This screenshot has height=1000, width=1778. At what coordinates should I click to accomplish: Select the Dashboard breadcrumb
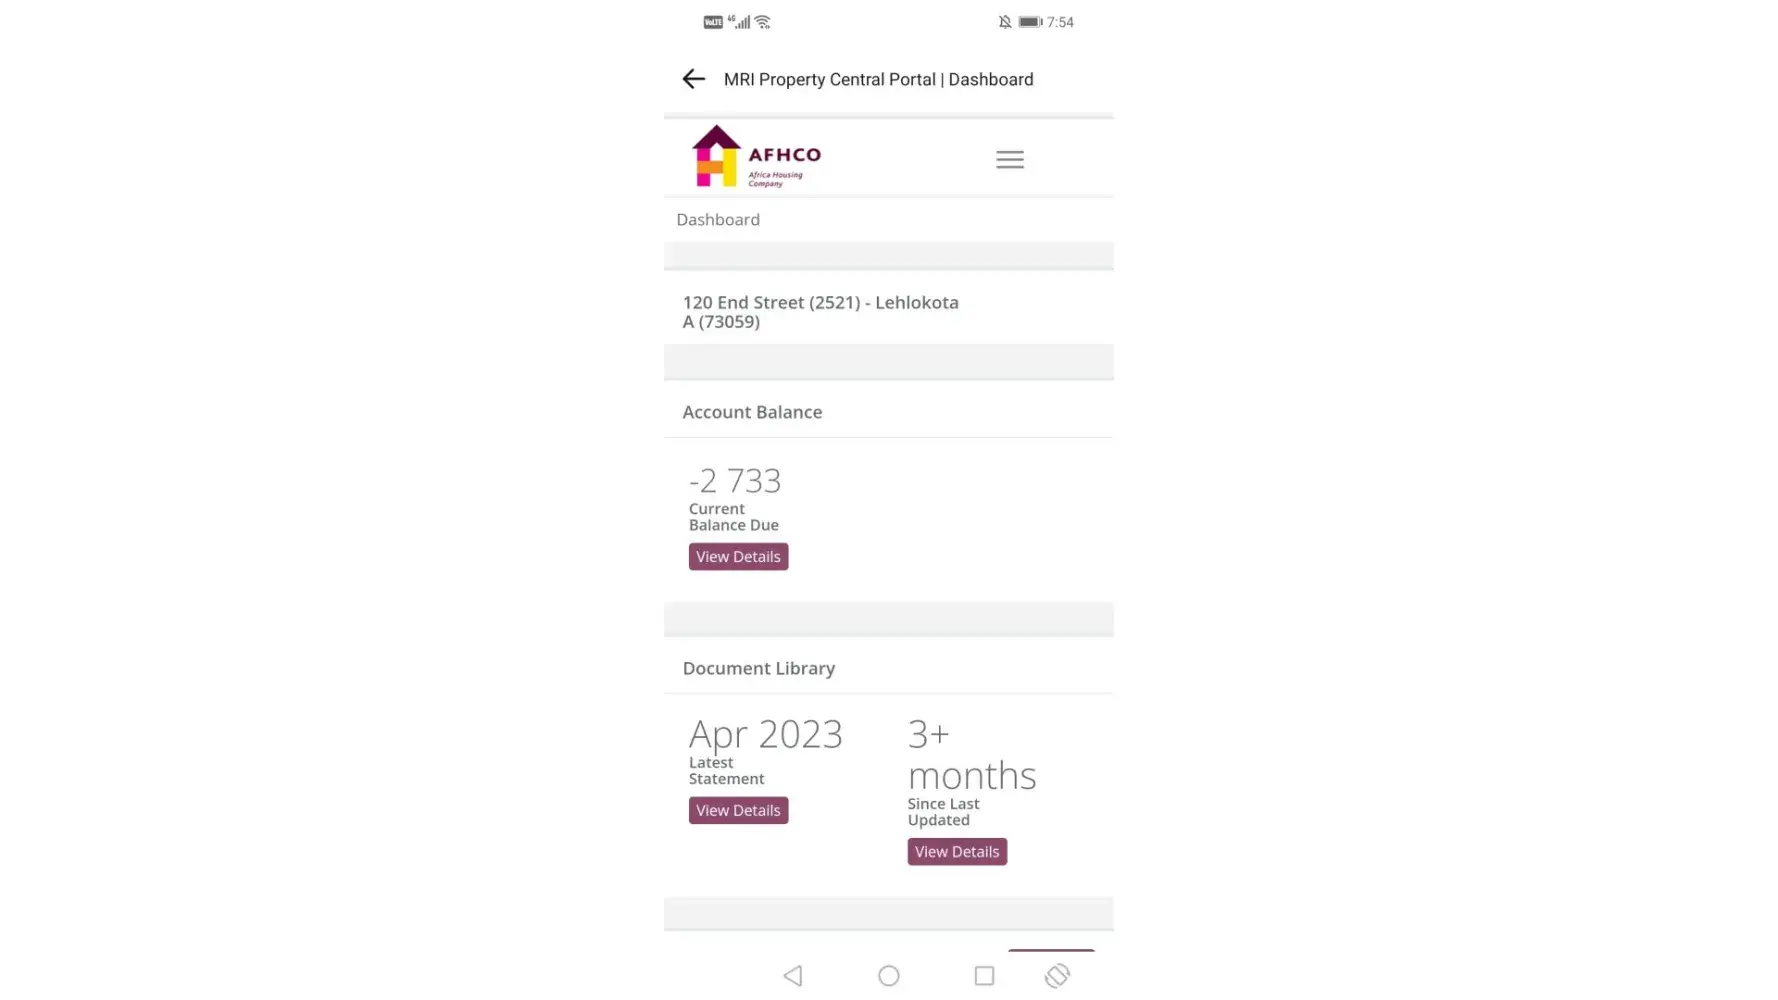pos(718,220)
